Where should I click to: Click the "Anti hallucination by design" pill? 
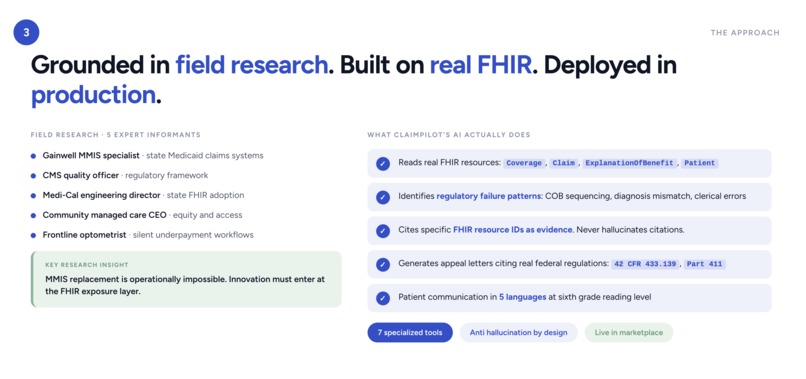click(x=518, y=333)
